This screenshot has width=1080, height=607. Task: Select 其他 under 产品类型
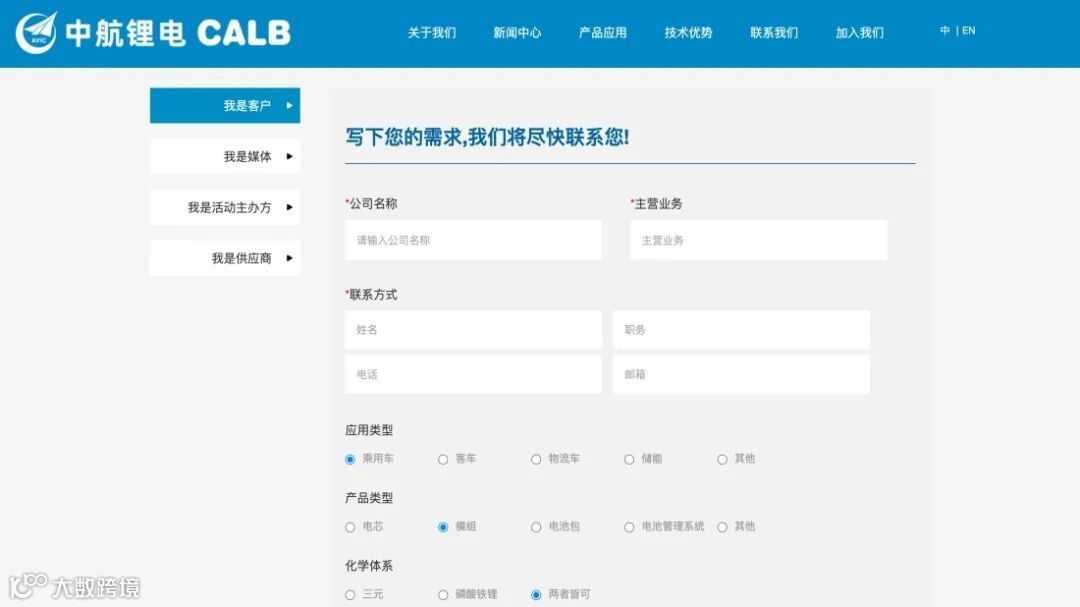[x=722, y=527]
